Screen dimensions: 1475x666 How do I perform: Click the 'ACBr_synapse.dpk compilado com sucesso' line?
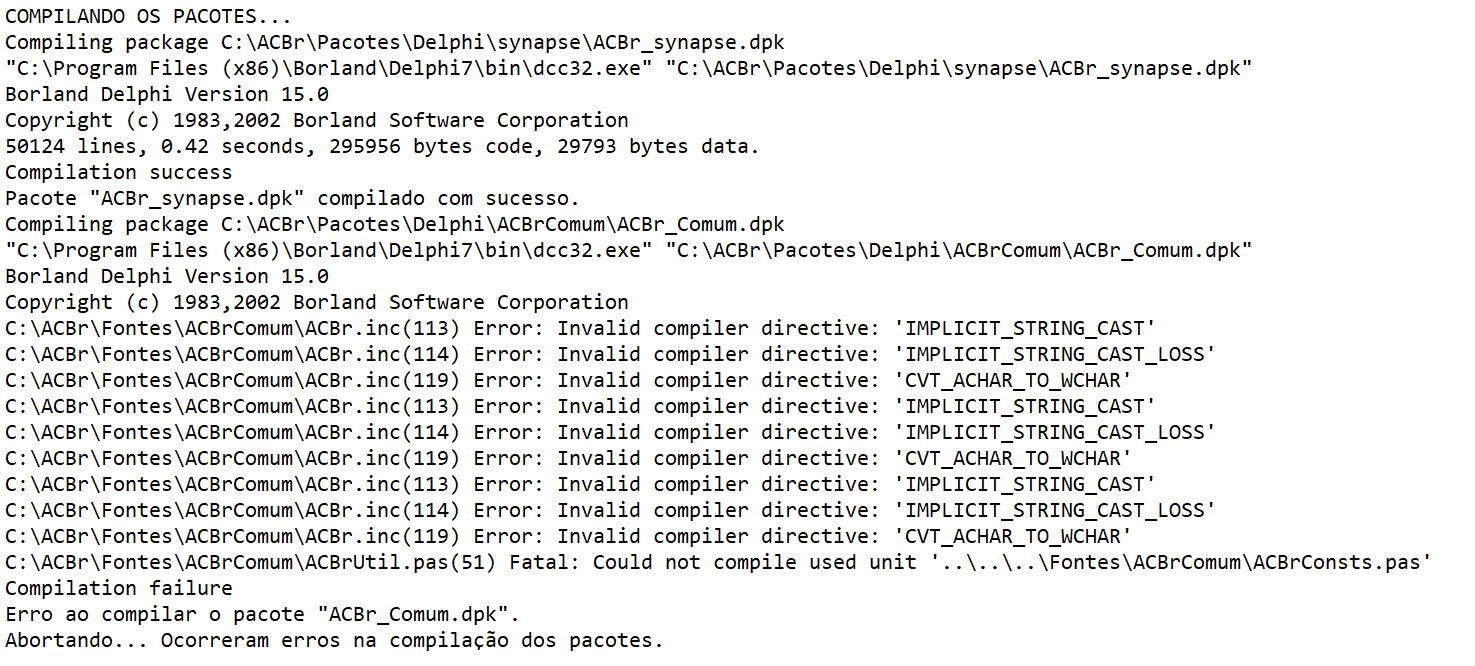293,199
